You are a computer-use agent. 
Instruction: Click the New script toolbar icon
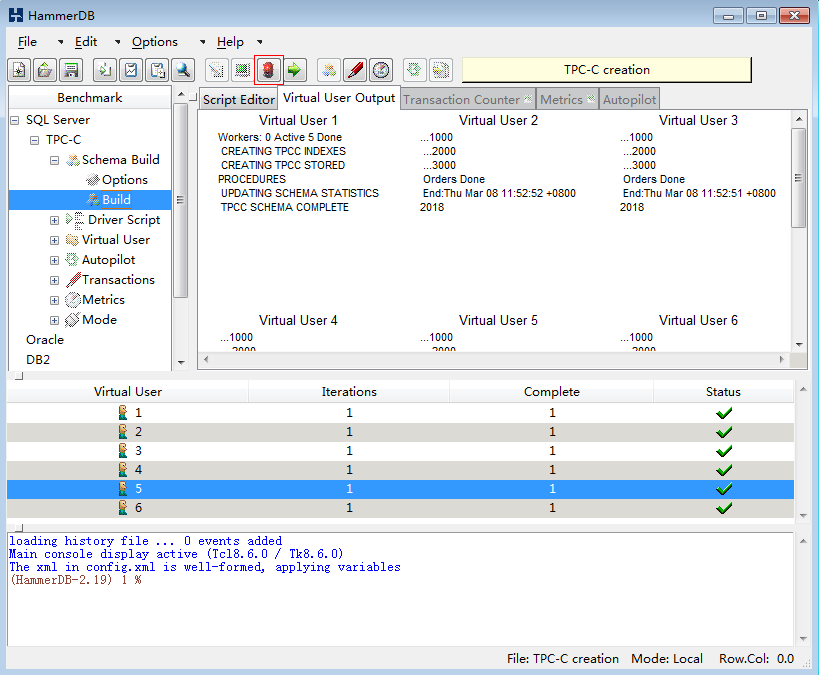(19, 70)
